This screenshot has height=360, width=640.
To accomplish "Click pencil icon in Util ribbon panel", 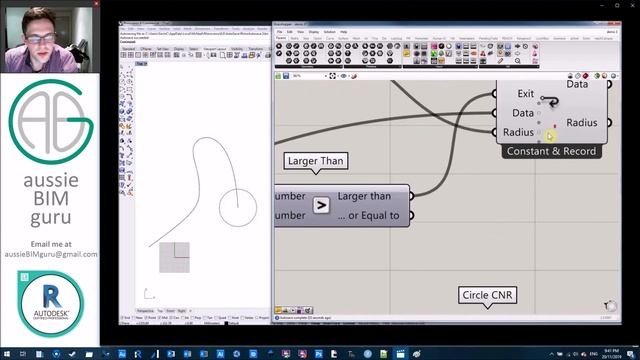I will pyautogui.click(x=500, y=61).
